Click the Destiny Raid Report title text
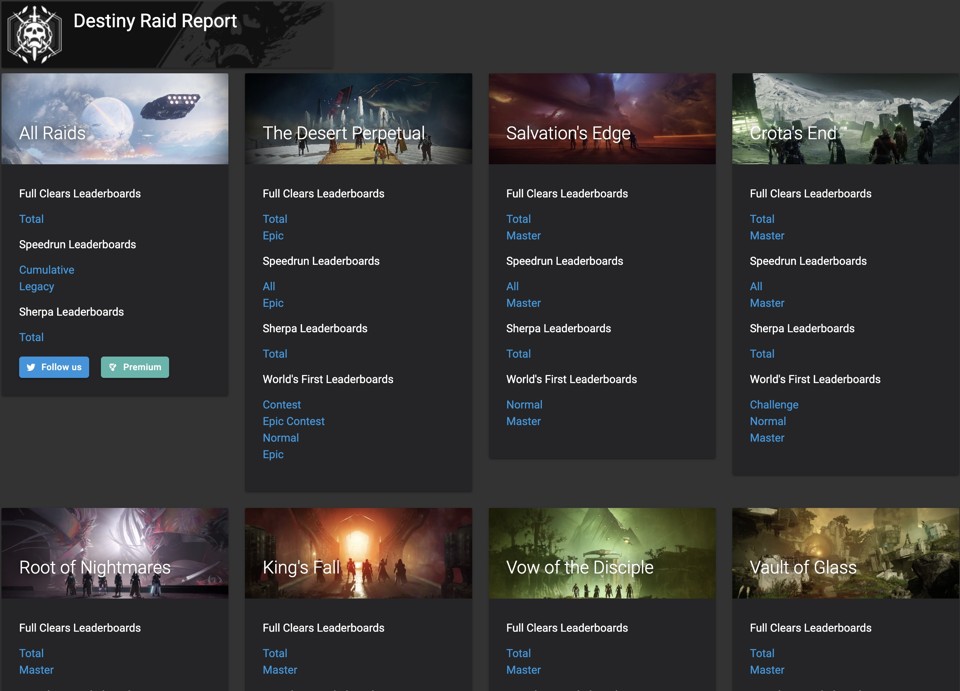 tap(155, 21)
